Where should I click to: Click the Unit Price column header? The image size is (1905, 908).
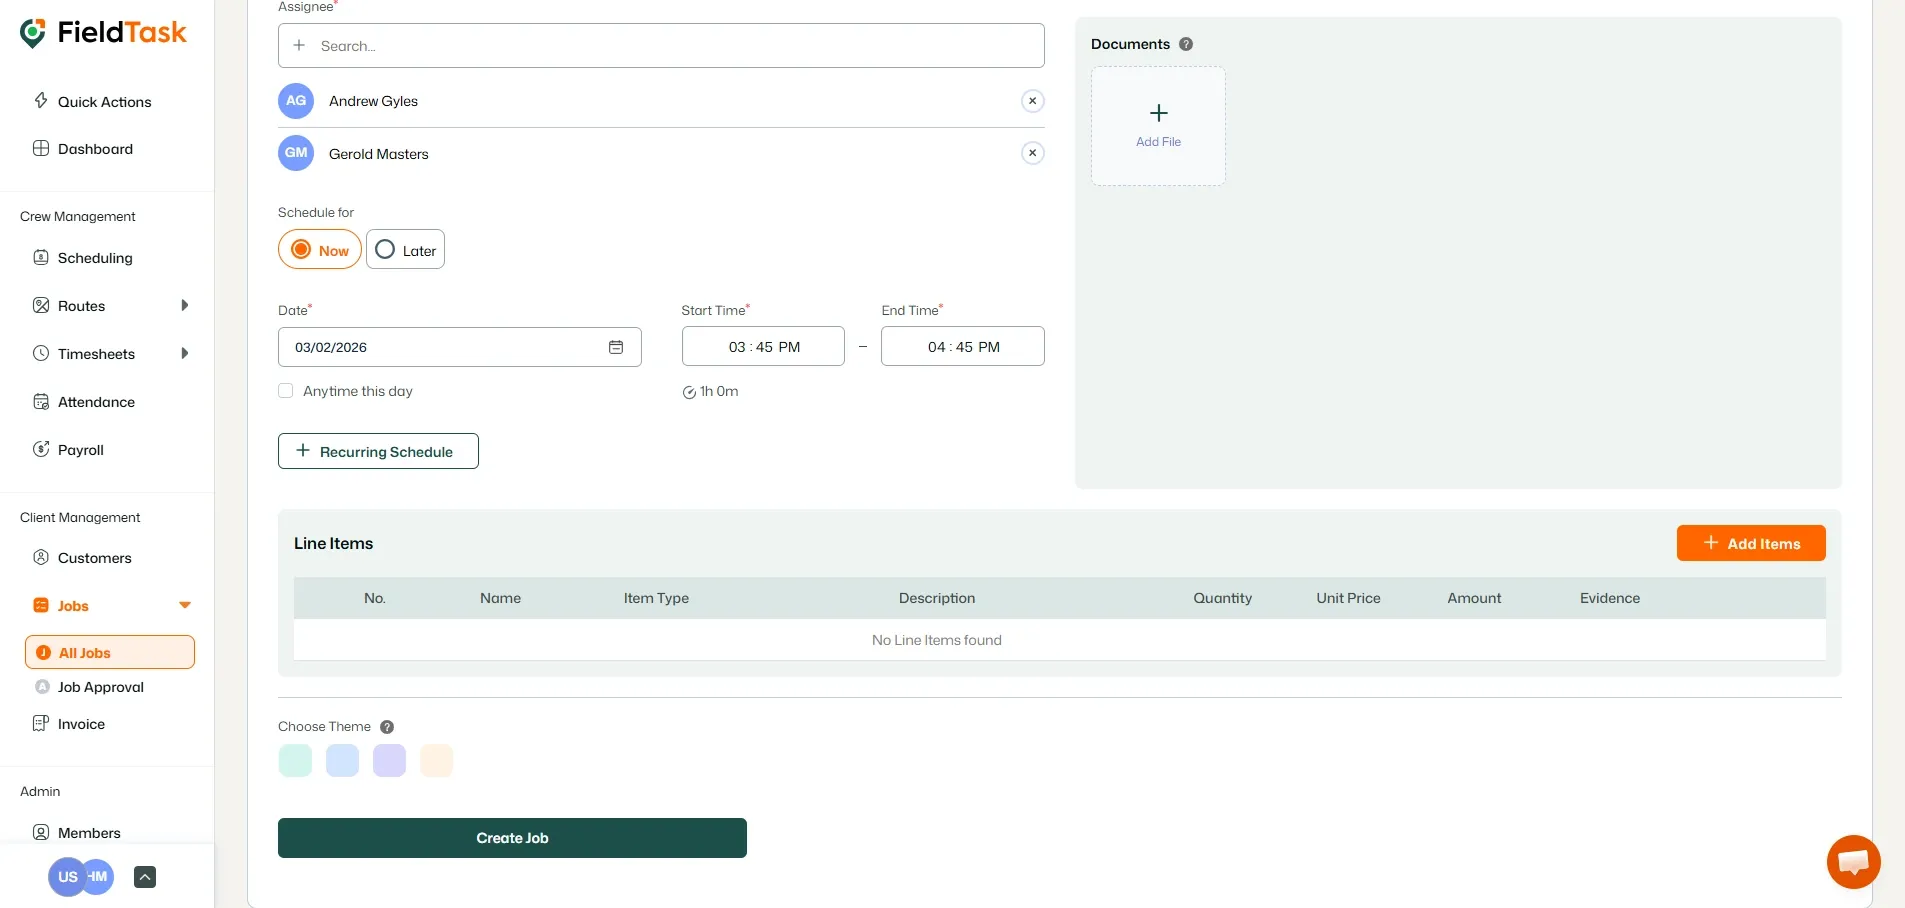point(1348,598)
